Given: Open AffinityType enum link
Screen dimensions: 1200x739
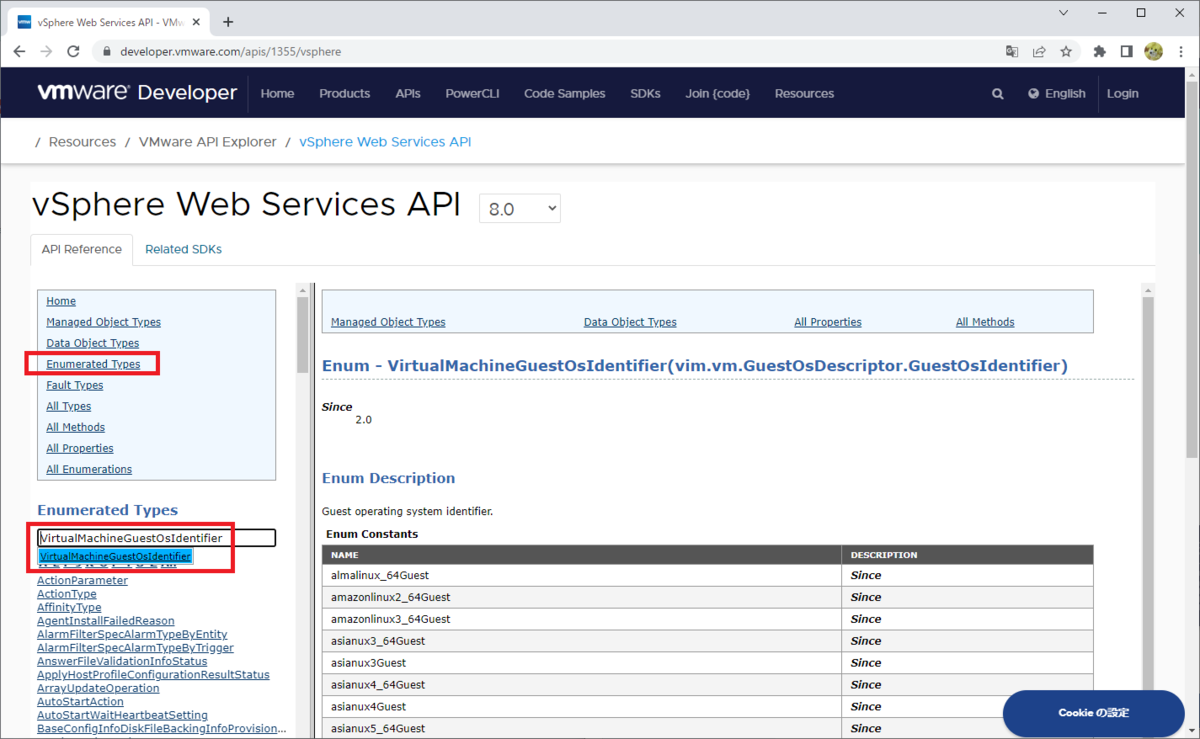Looking at the screenshot, I should (69, 607).
